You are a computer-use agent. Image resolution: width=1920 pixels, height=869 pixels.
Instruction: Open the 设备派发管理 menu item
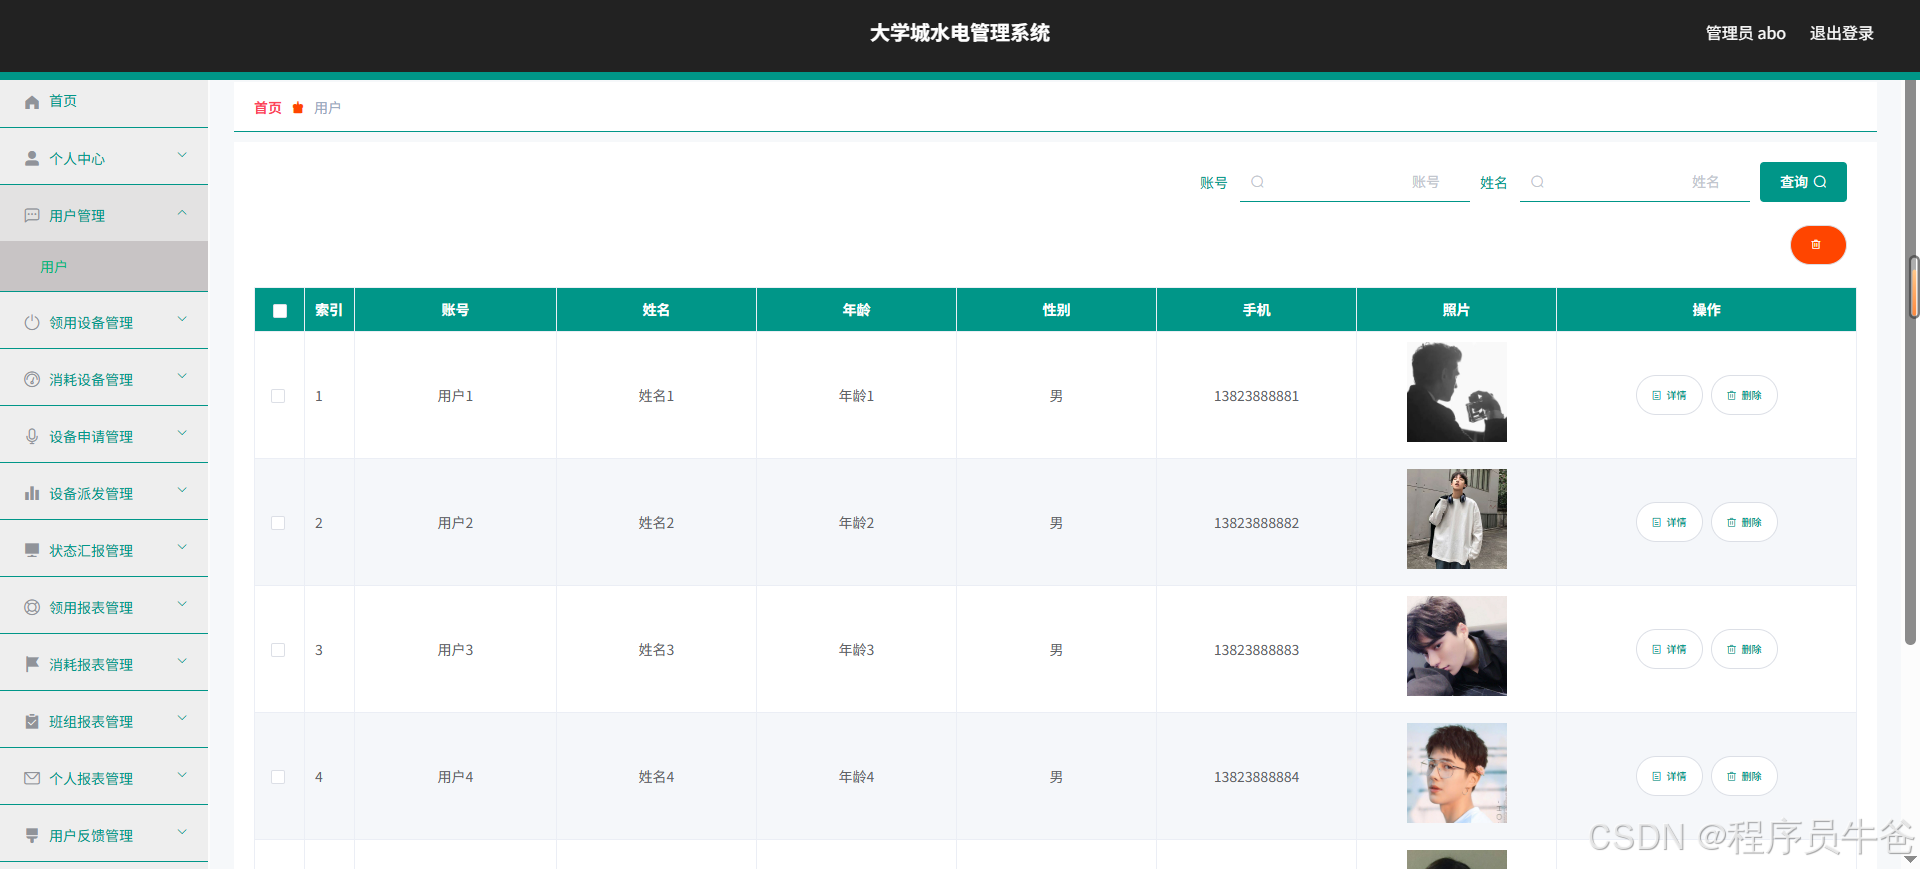pyautogui.click(x=104, y=494)
